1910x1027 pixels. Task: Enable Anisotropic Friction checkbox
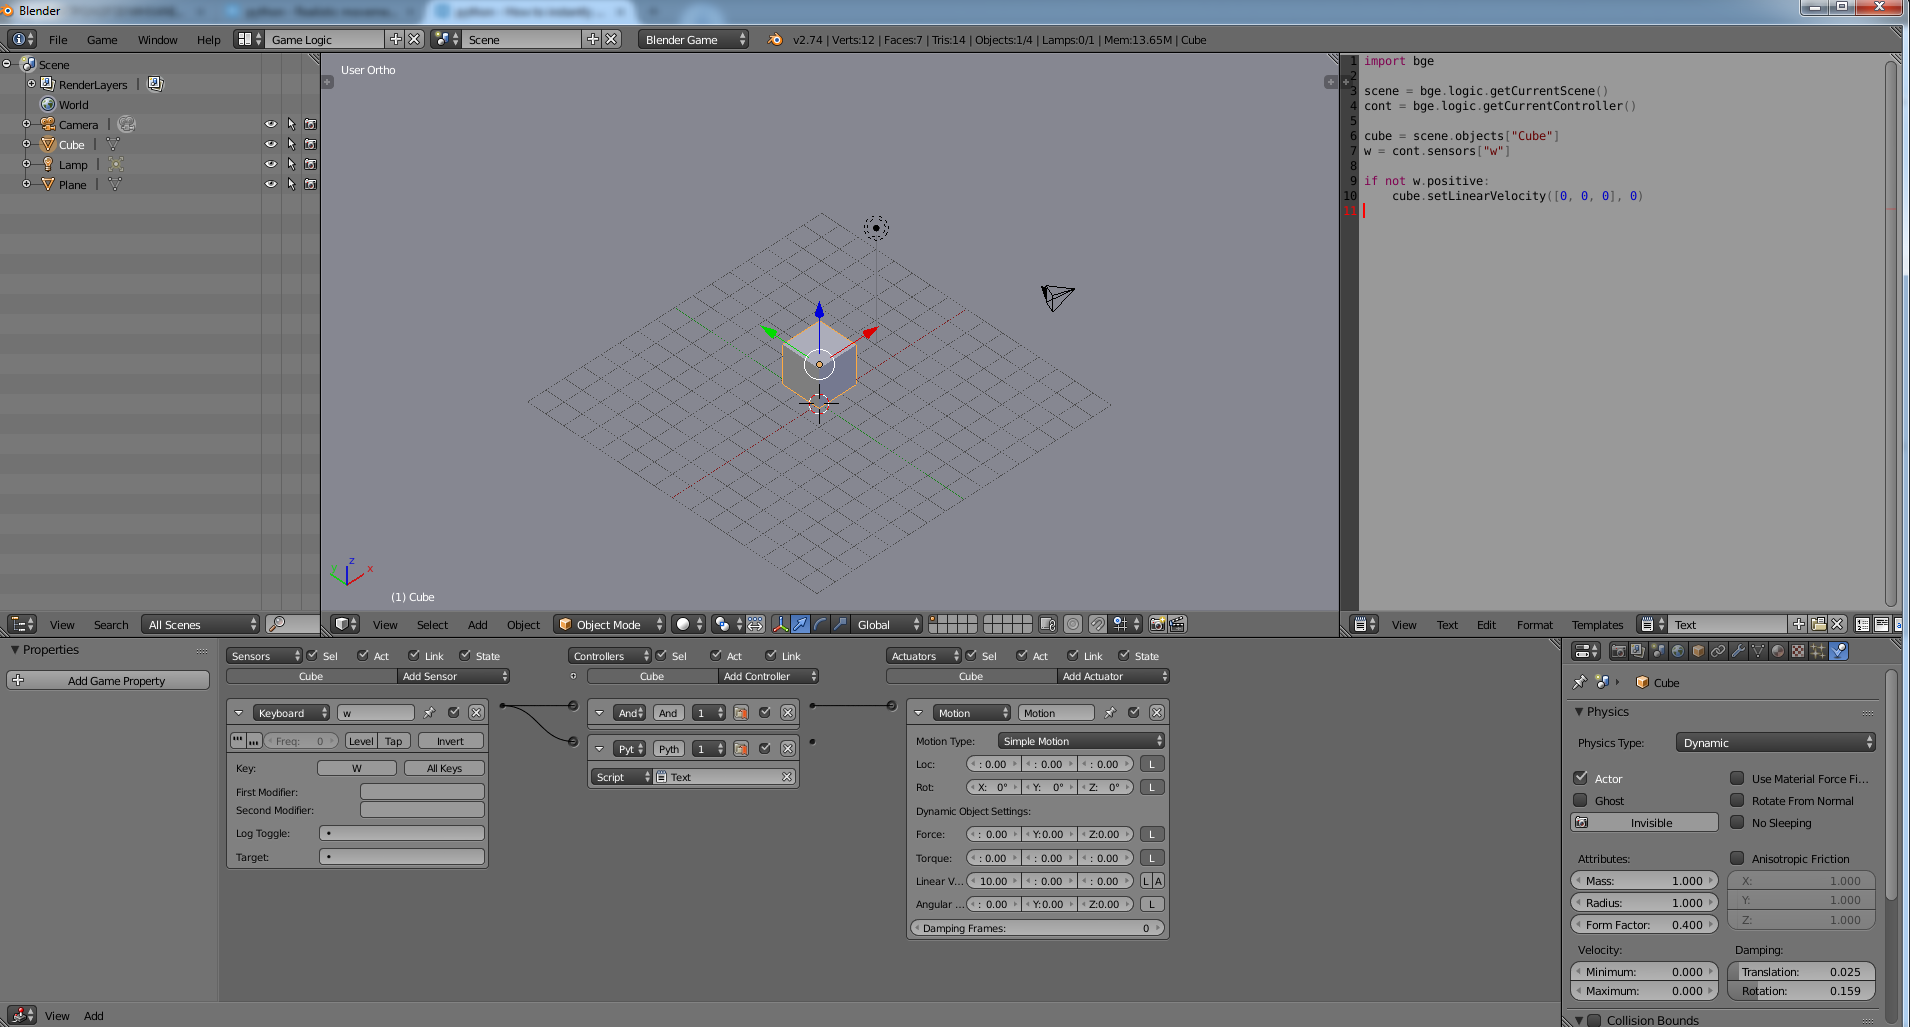(x=1737, y=858)
